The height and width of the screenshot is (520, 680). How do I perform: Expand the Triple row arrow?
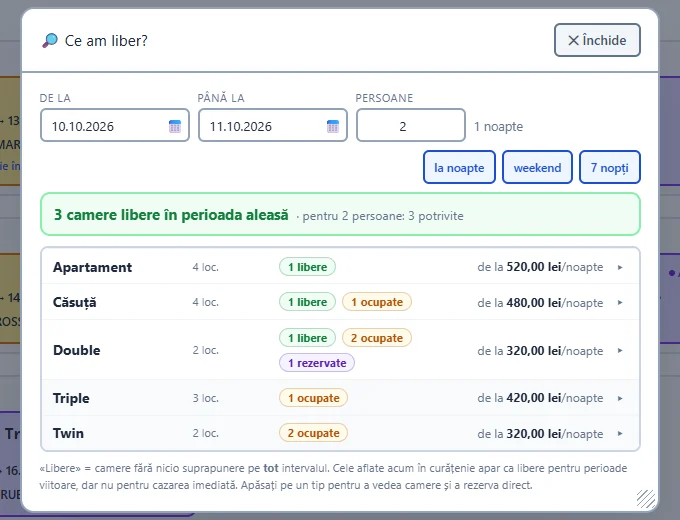point(620,398)
